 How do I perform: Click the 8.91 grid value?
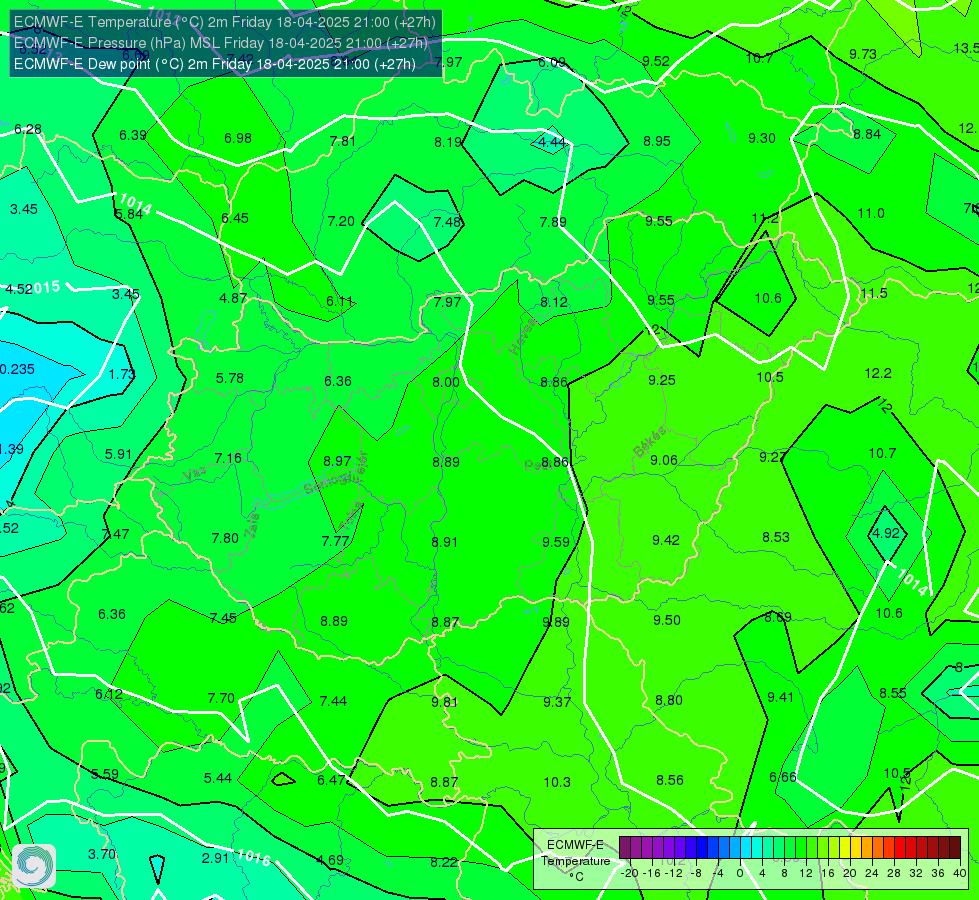pos(445,542)
